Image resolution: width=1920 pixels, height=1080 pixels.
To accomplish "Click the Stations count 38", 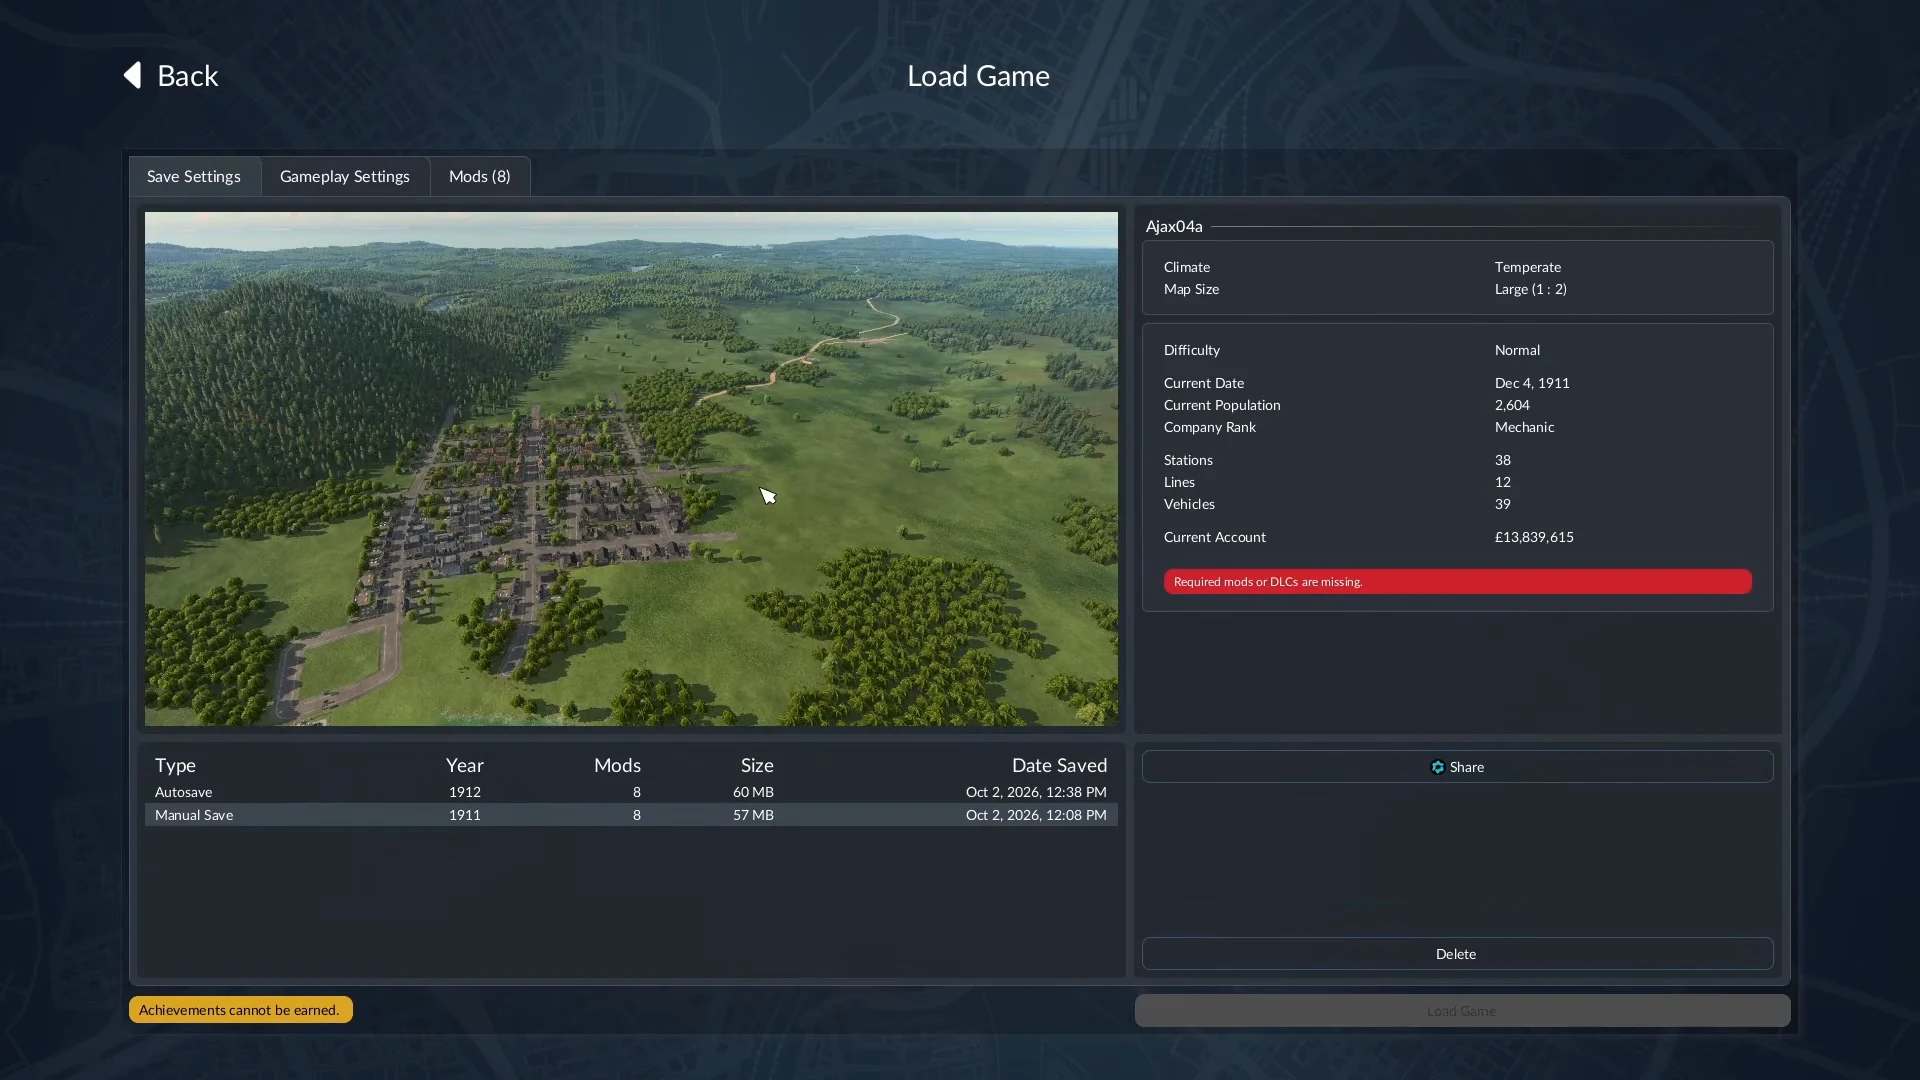I will (x=1503, y=460).
